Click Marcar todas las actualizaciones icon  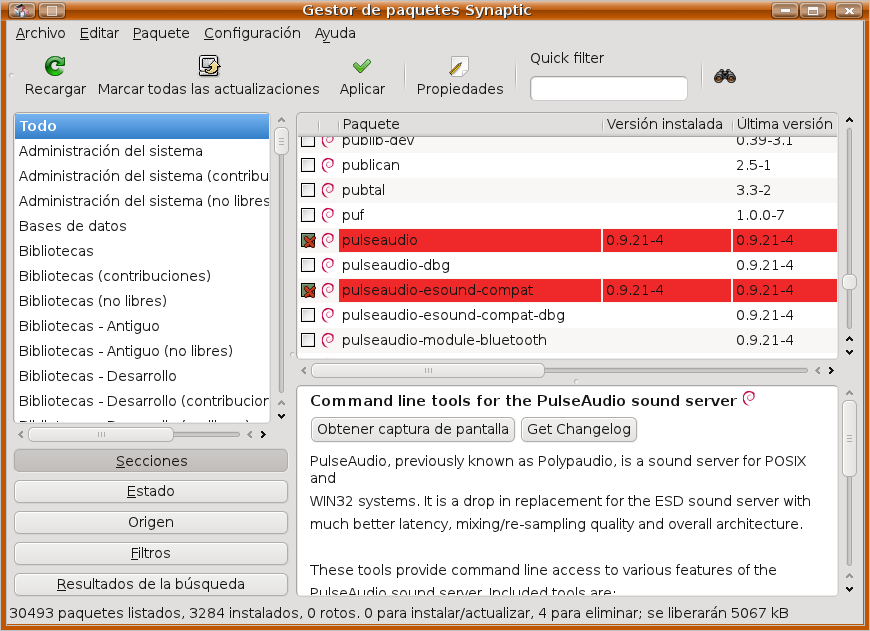pos(209,66)
